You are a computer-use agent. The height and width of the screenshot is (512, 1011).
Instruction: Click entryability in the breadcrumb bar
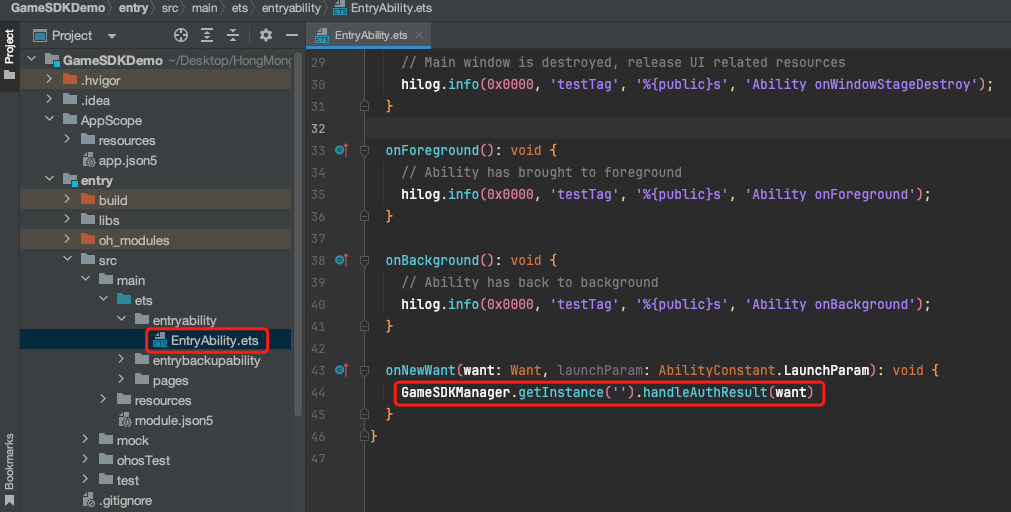(x=291, y=8)
